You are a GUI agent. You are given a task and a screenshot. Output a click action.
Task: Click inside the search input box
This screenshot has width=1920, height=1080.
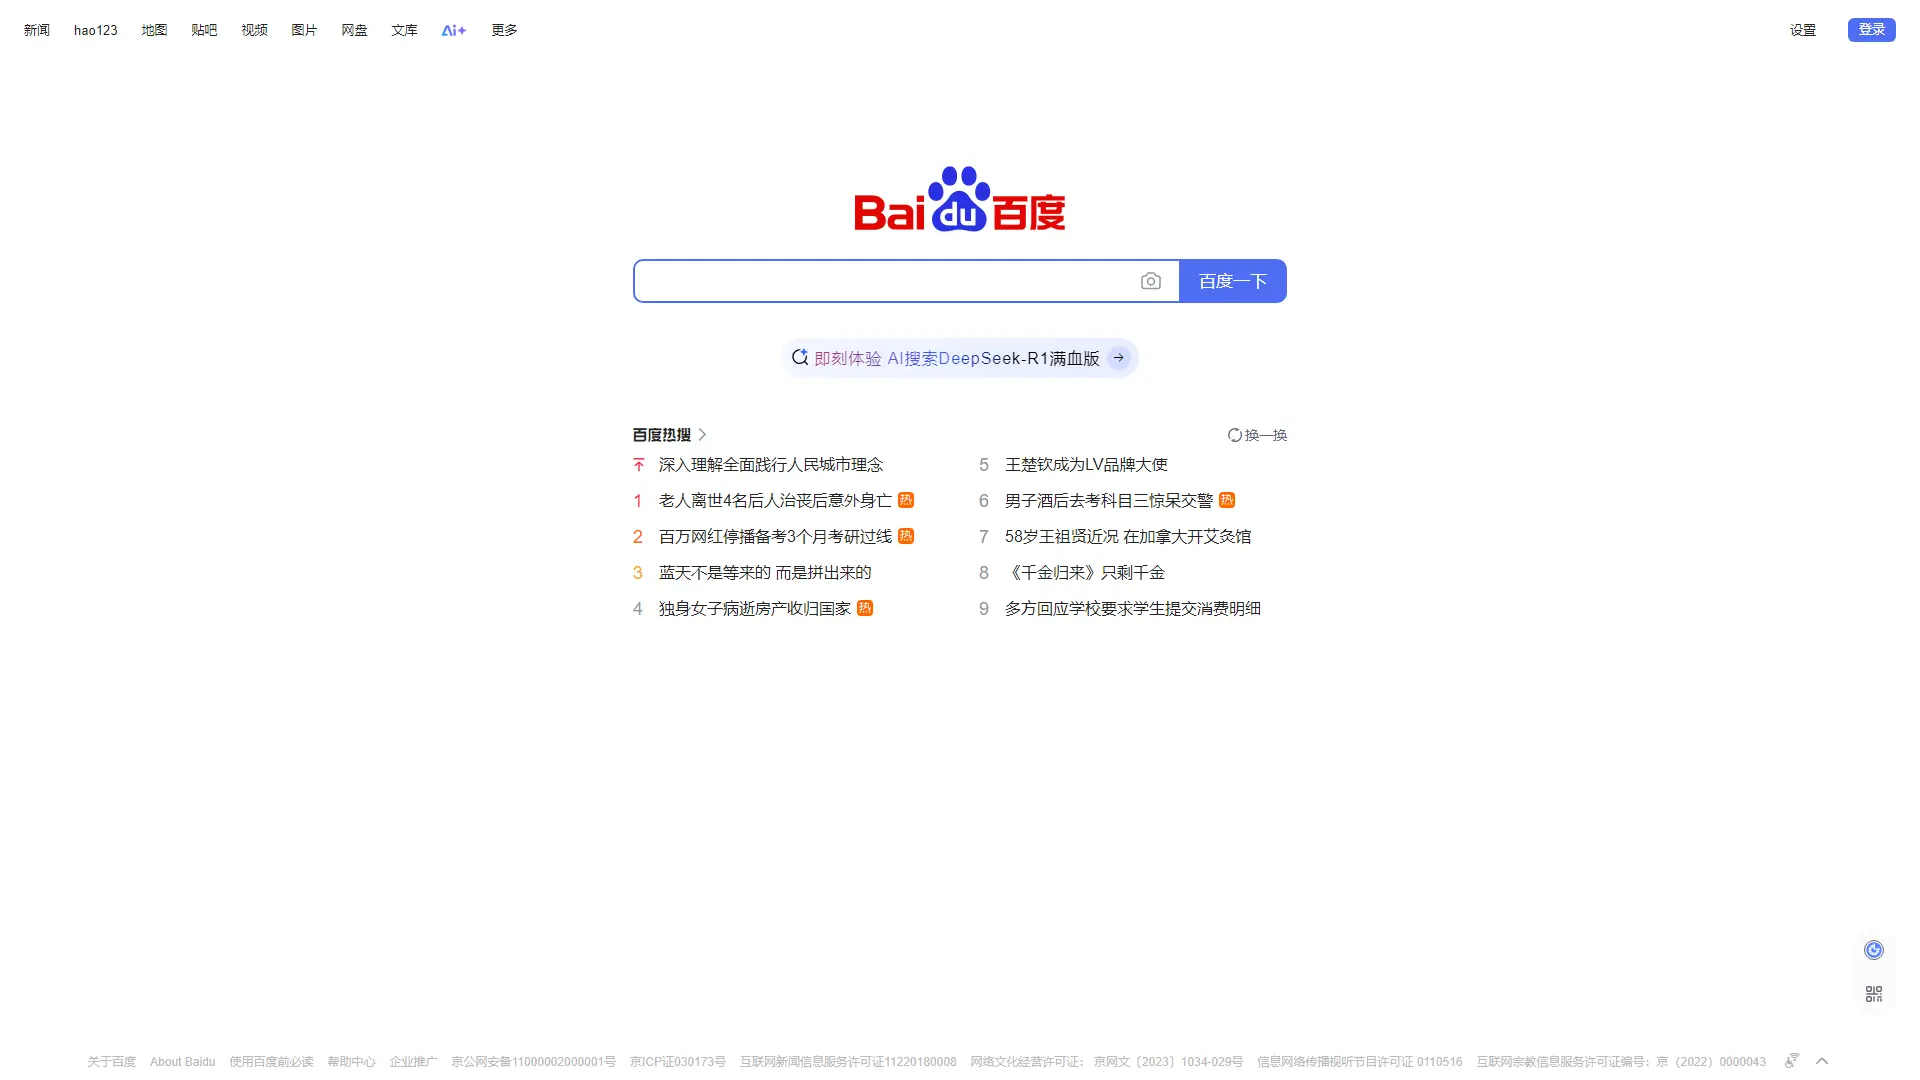tap(890, 281)
